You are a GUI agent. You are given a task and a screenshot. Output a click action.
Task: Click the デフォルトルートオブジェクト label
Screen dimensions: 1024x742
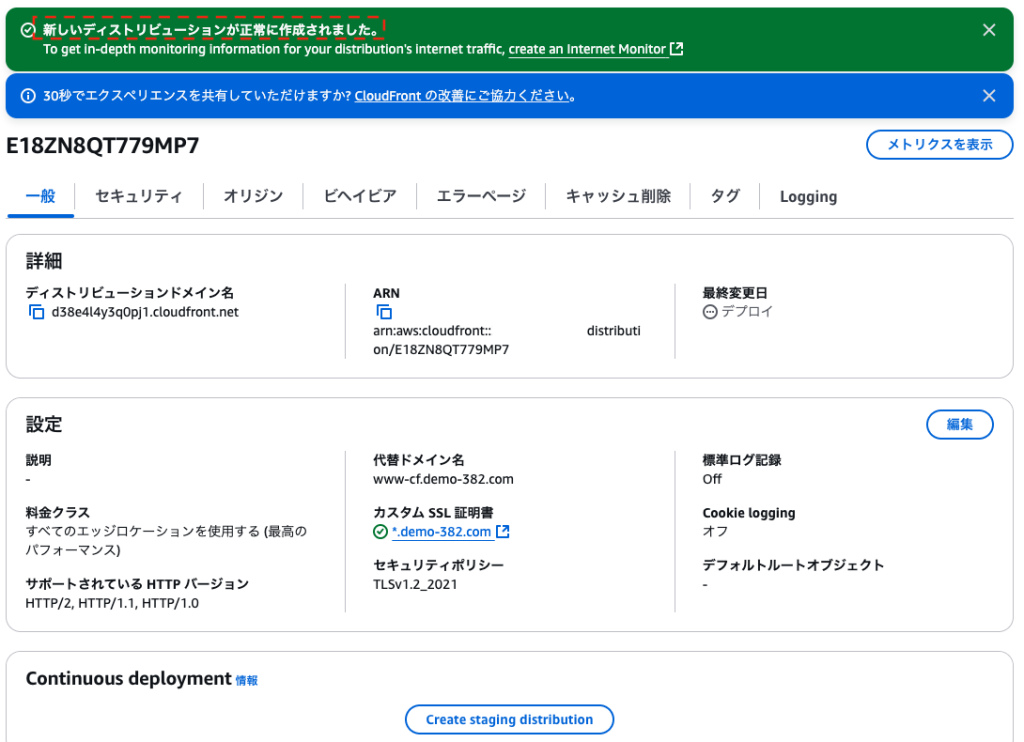(793, 565)
